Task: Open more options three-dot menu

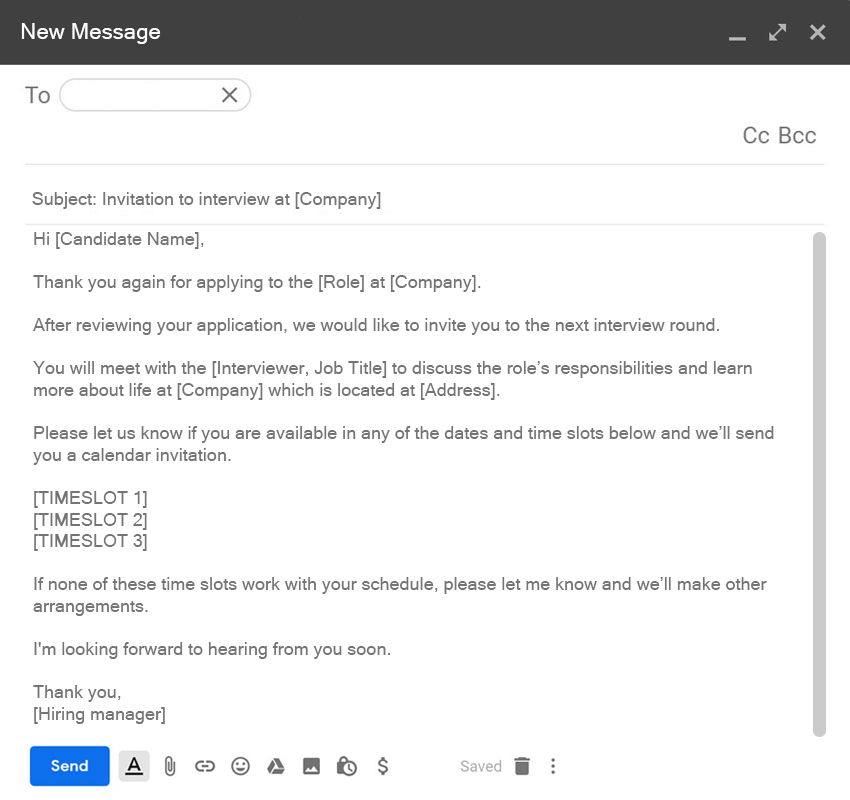Action: tap(553, 766)
